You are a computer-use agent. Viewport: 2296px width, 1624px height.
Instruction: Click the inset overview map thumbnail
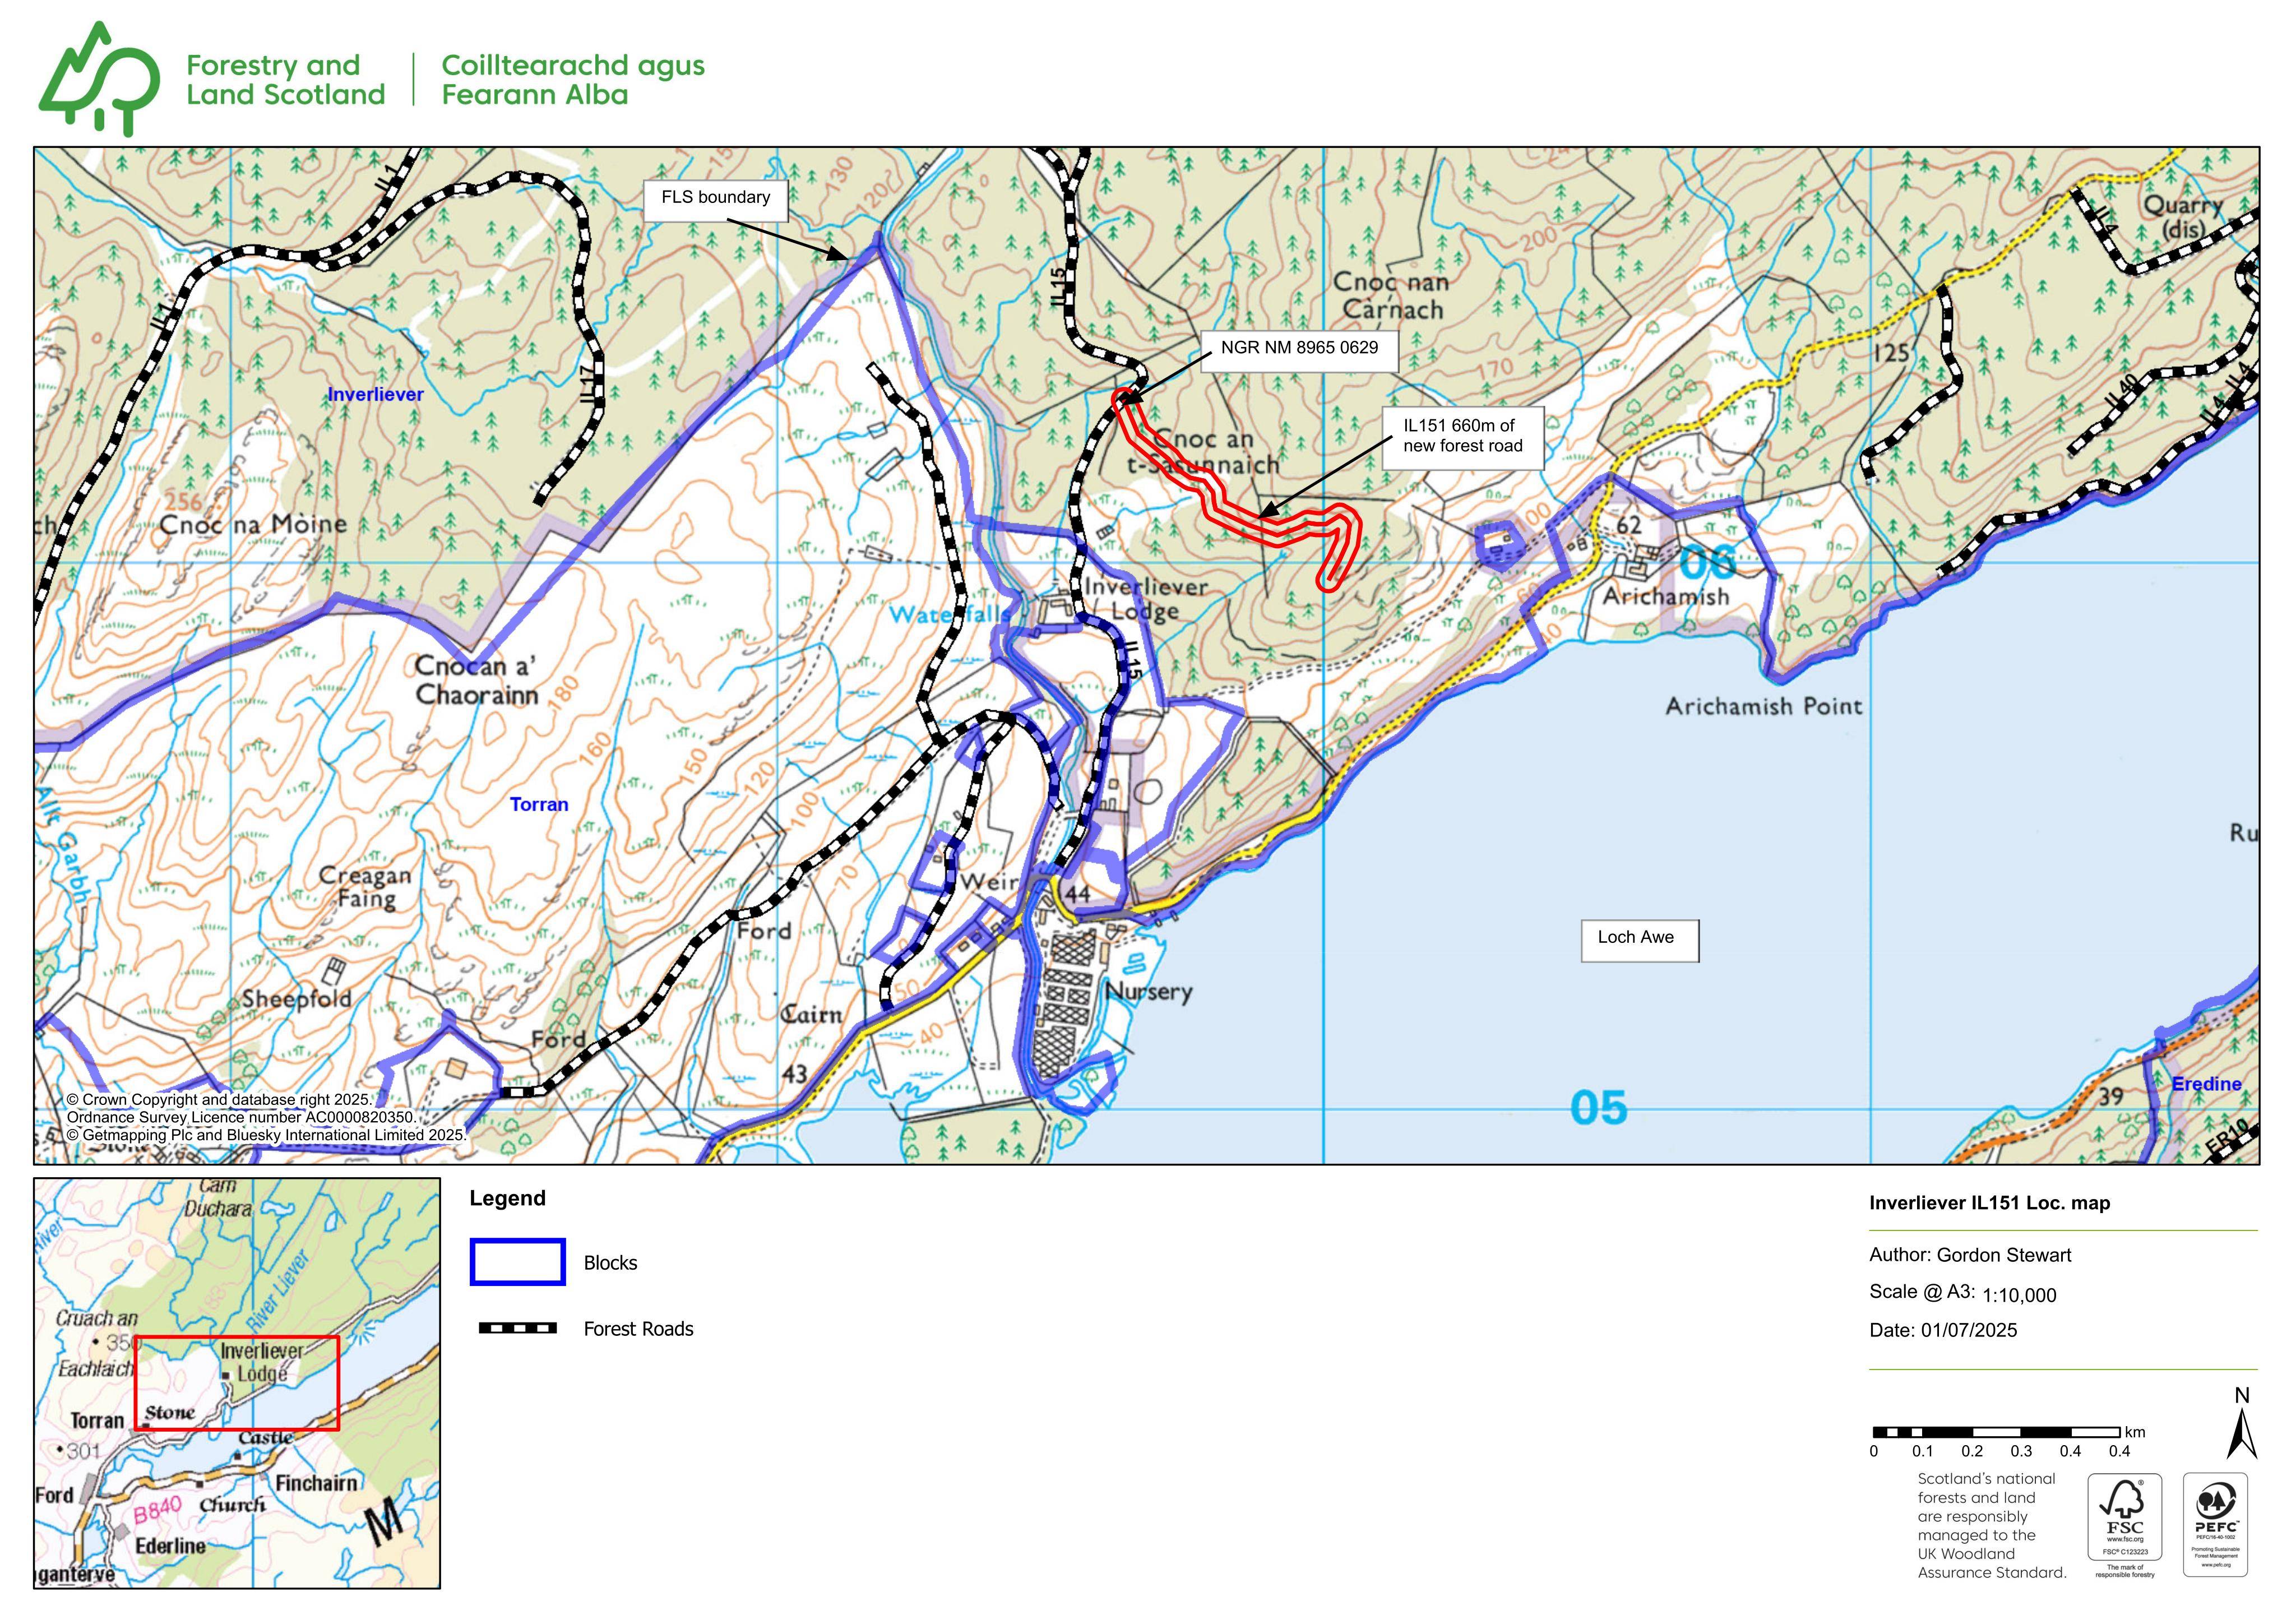(x=237, y=1383)
